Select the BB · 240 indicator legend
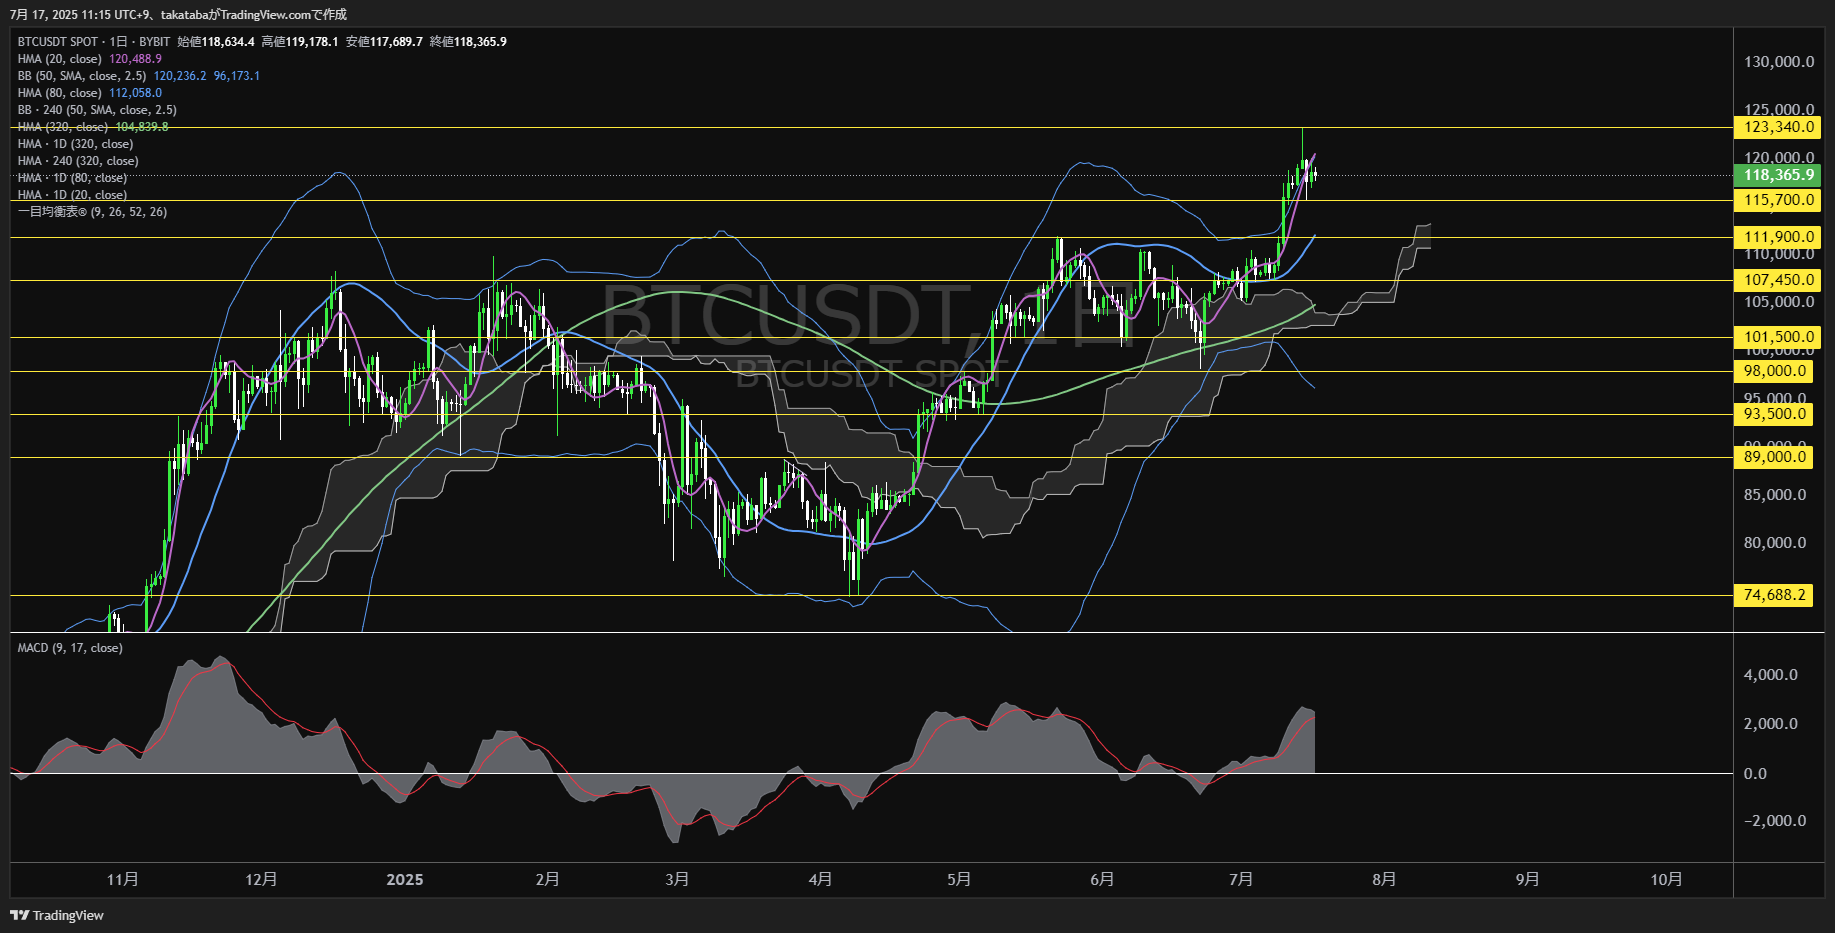 coord(97,110)
